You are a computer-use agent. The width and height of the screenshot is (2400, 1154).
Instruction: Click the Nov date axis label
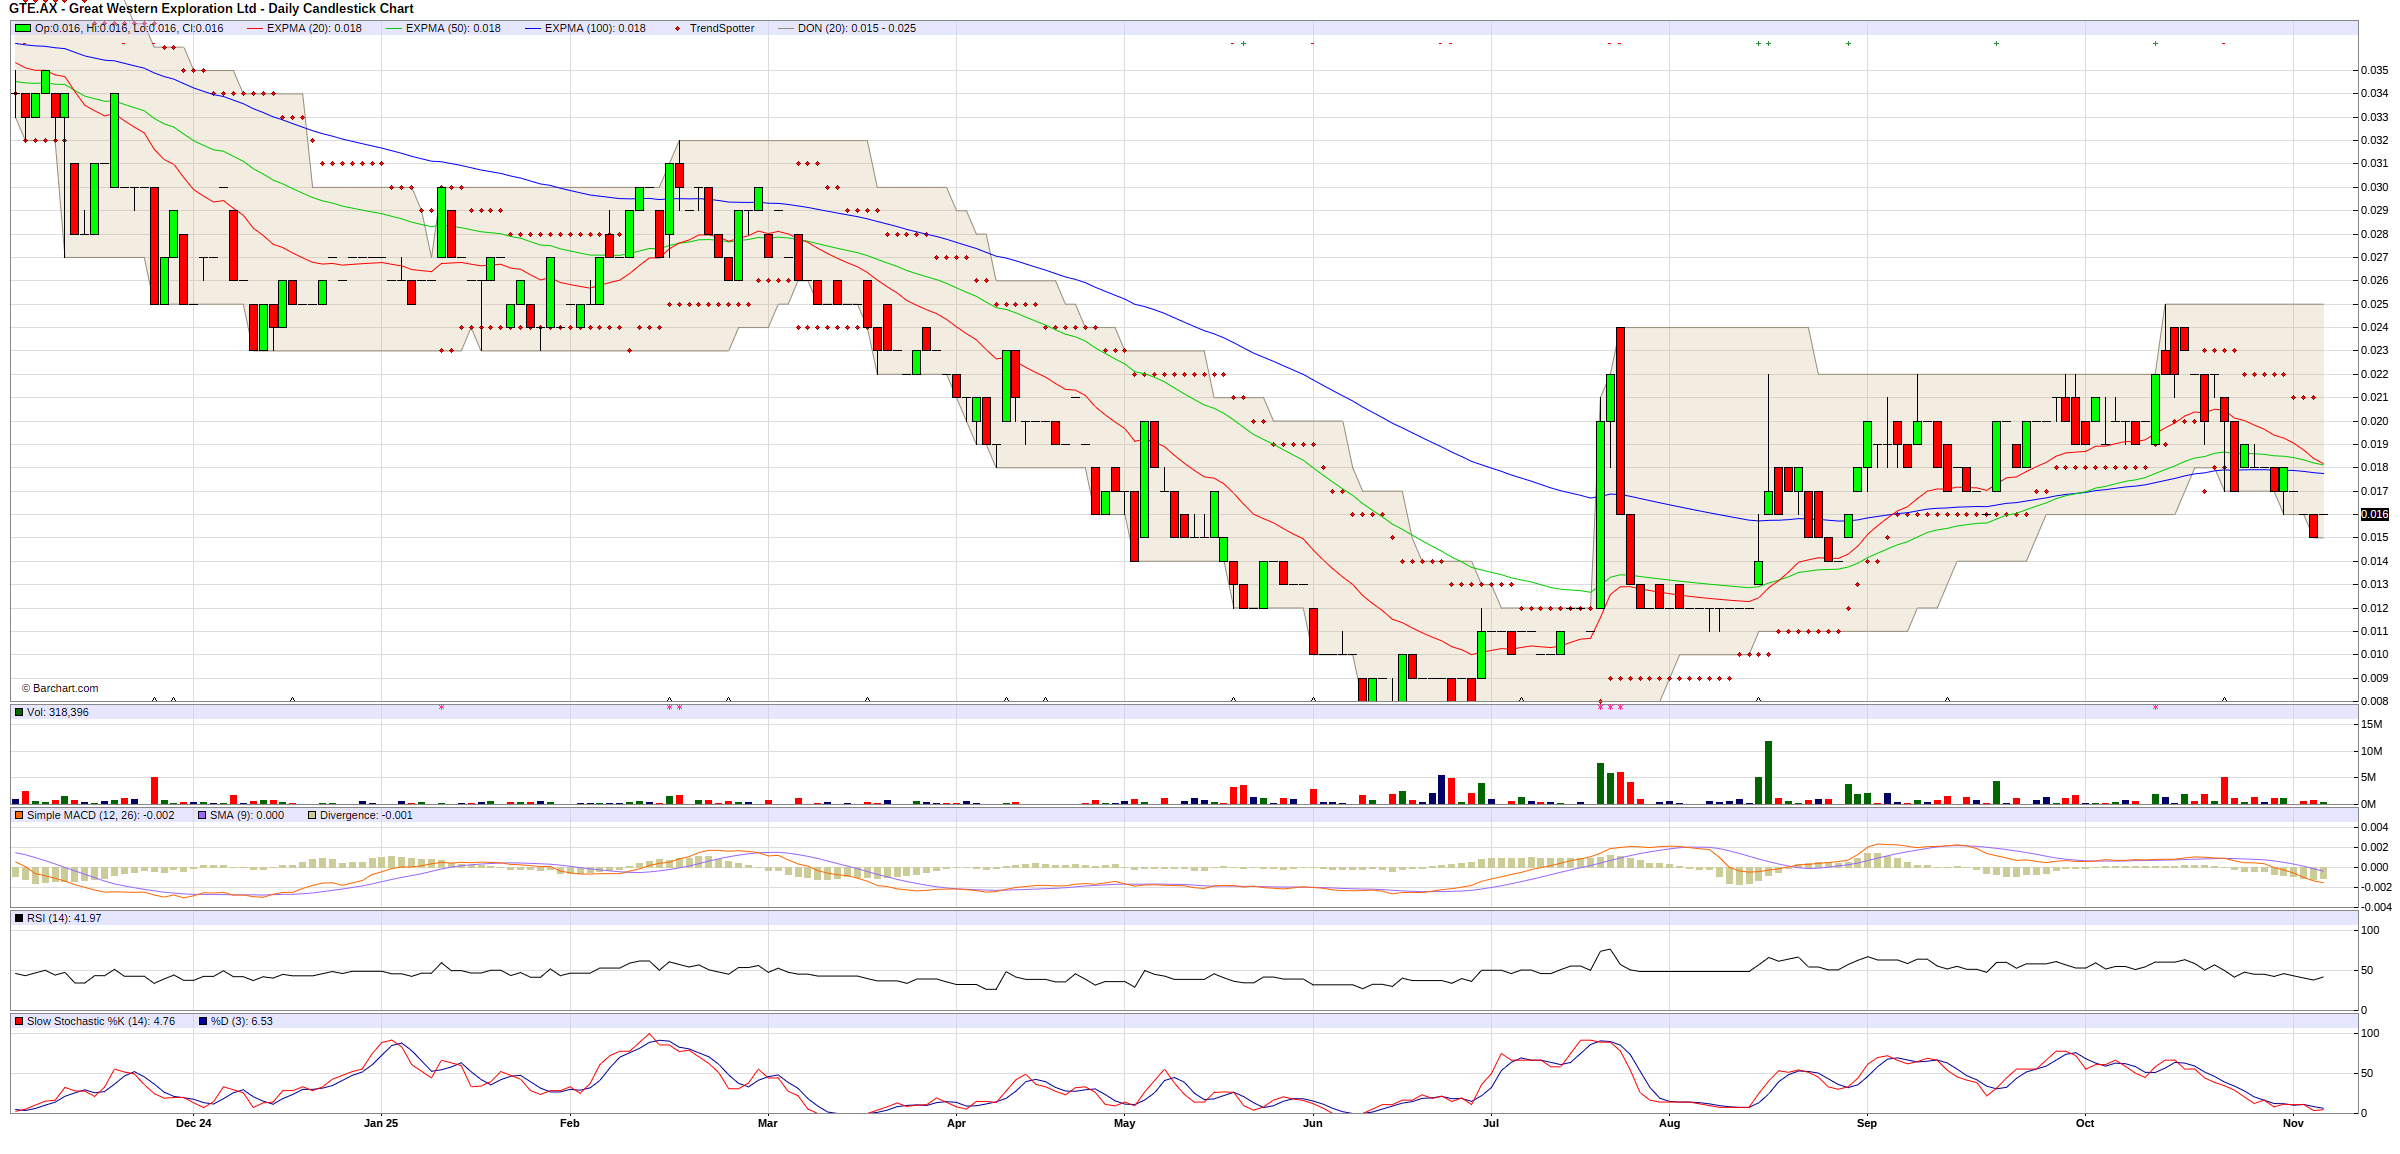(2292, 1123)
